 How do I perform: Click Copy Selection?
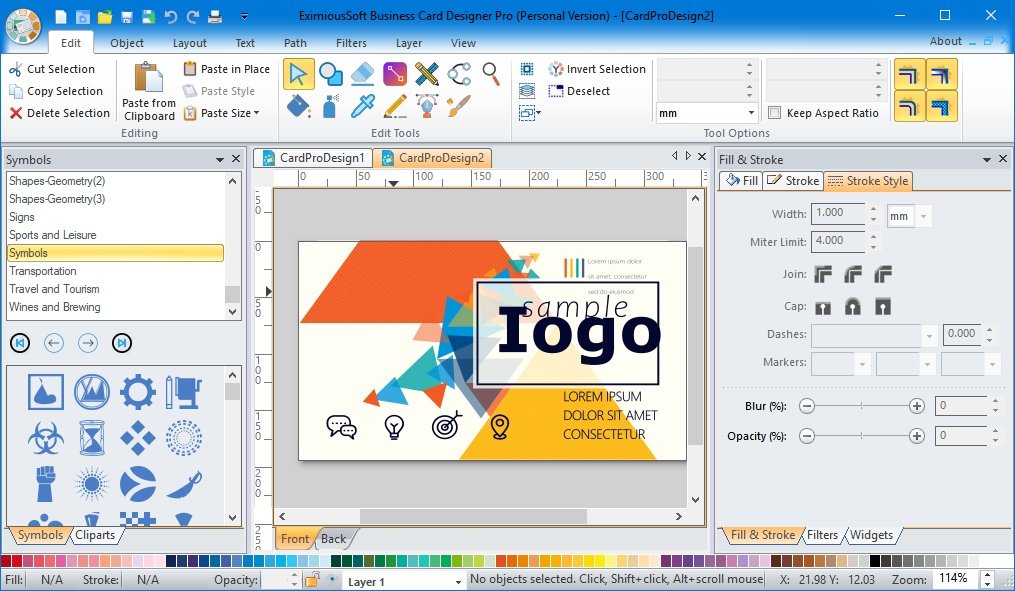point(56,91)
